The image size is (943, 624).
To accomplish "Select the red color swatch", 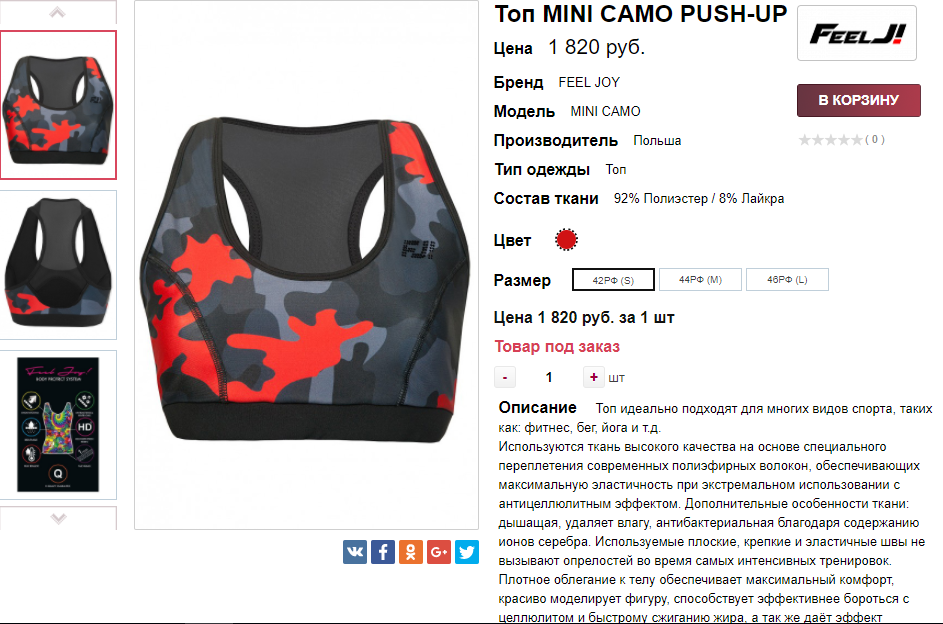I will pos(566,240).
